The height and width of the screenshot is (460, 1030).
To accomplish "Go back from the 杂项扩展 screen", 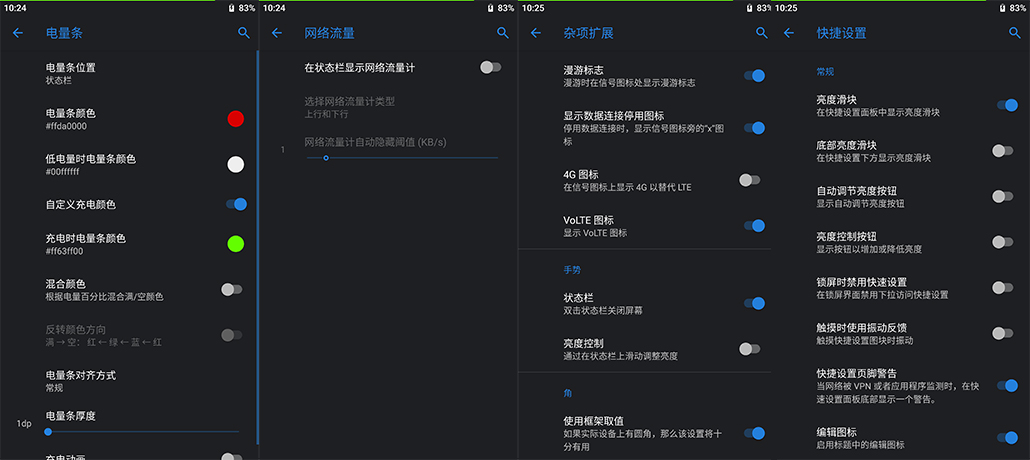I will 535,33.
